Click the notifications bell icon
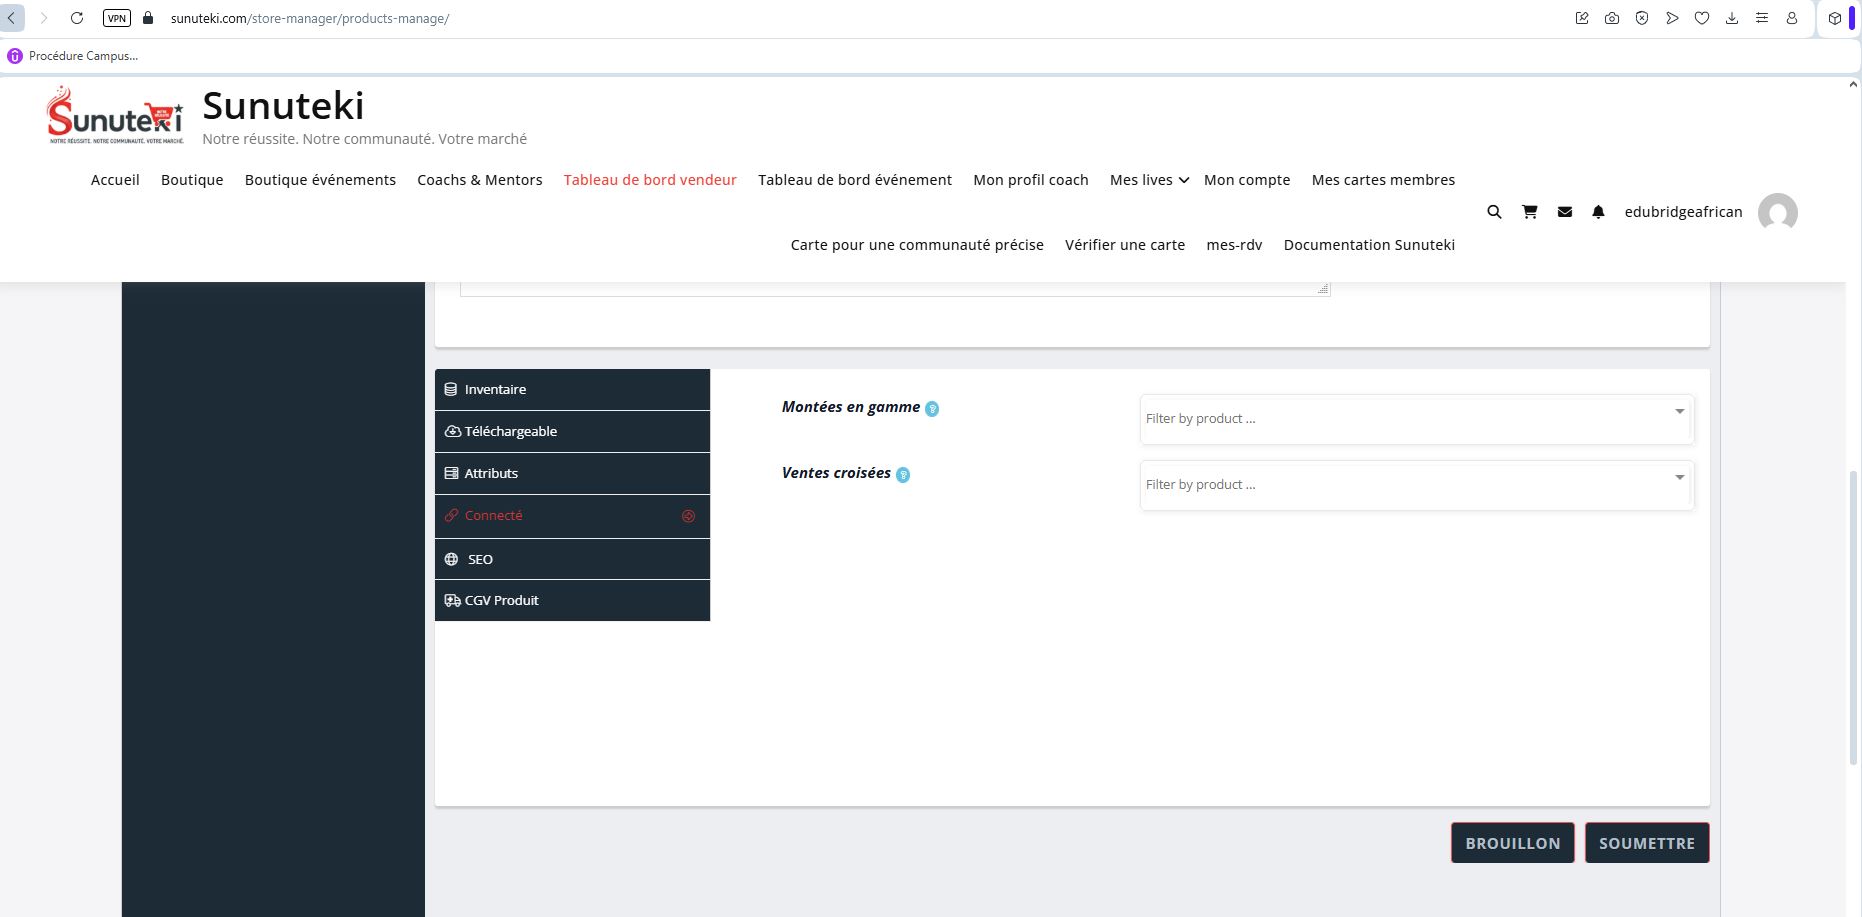 click(x=1598, y=212)
